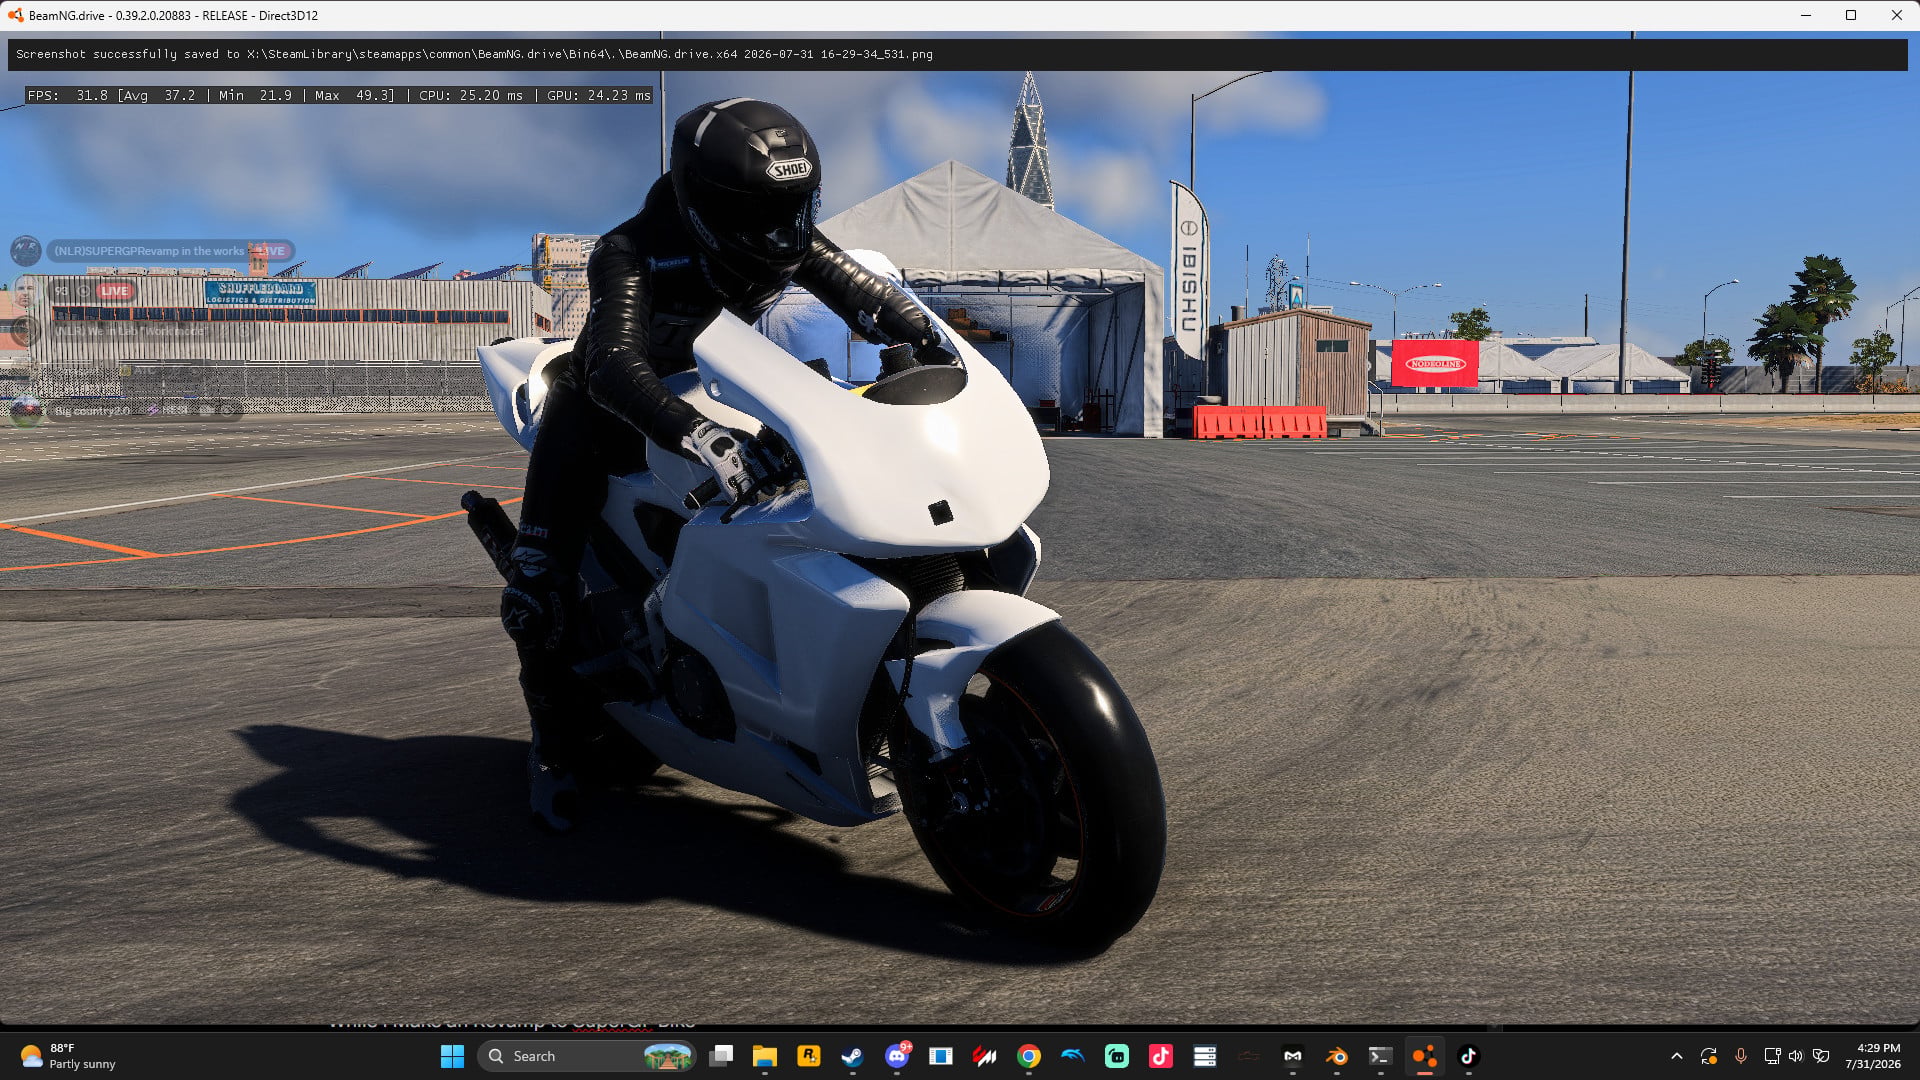Open Google Chrome from the taskbar
This screenshot has width=1920, height=1080.
pyautogui.click(x=1029, y=1056)
